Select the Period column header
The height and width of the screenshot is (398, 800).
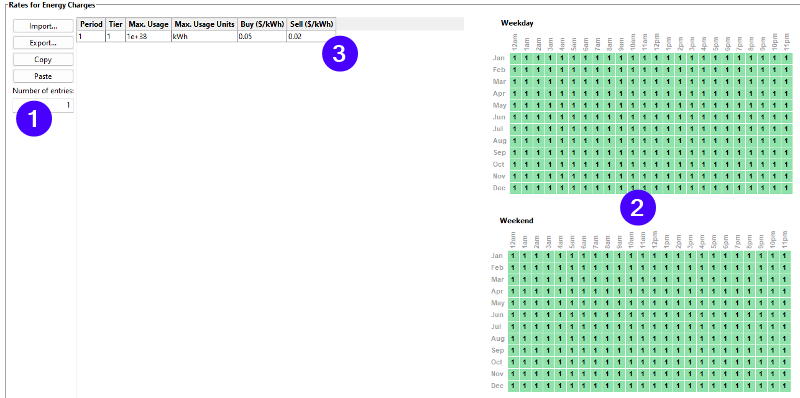(x=91, y=24)
